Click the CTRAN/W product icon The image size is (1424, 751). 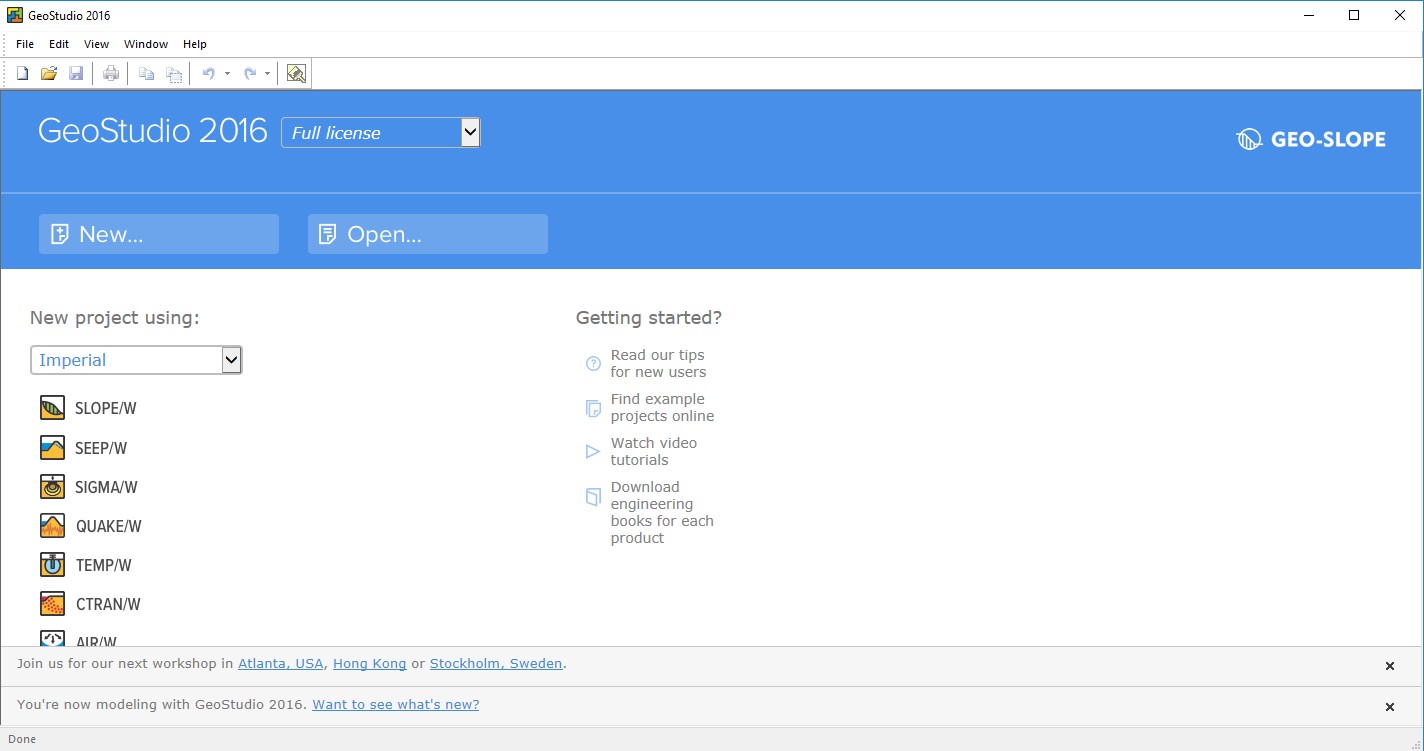(52, 603)
